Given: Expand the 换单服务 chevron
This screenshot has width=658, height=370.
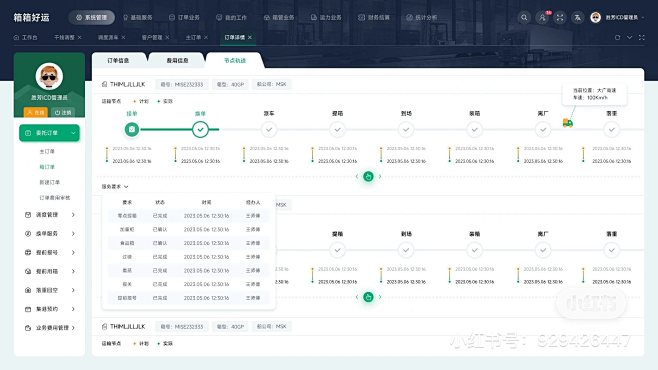Looking at the screenshot, I should [73, 234].
